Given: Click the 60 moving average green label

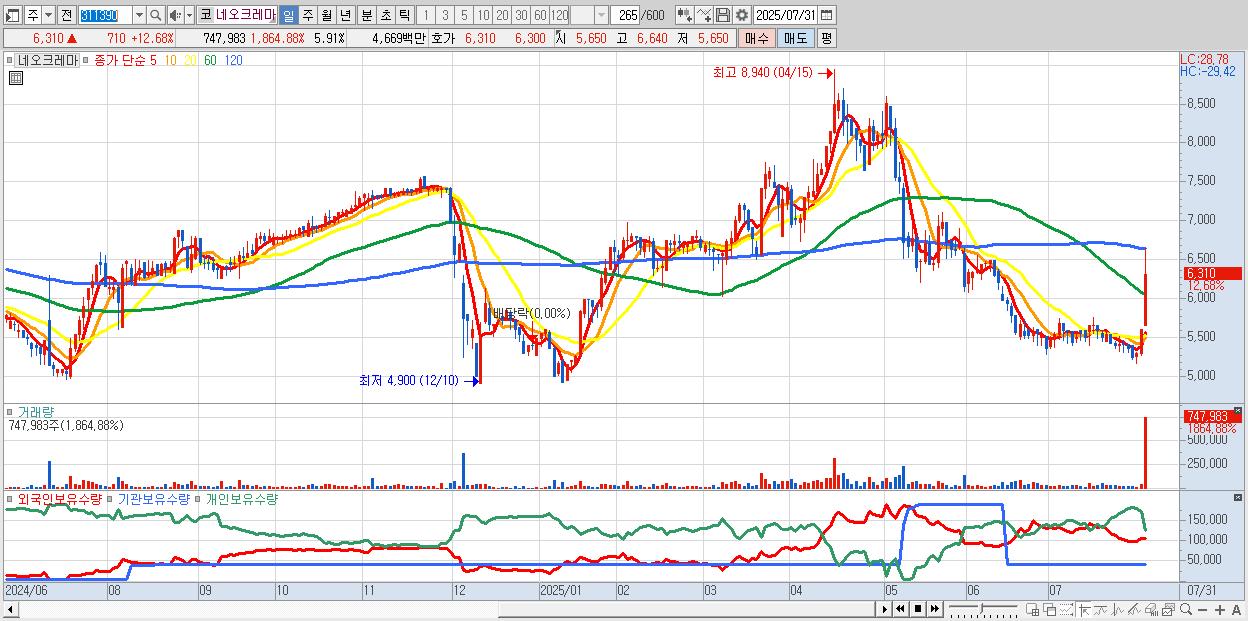Looking at the screenshot, I should [x=210, y=60].
